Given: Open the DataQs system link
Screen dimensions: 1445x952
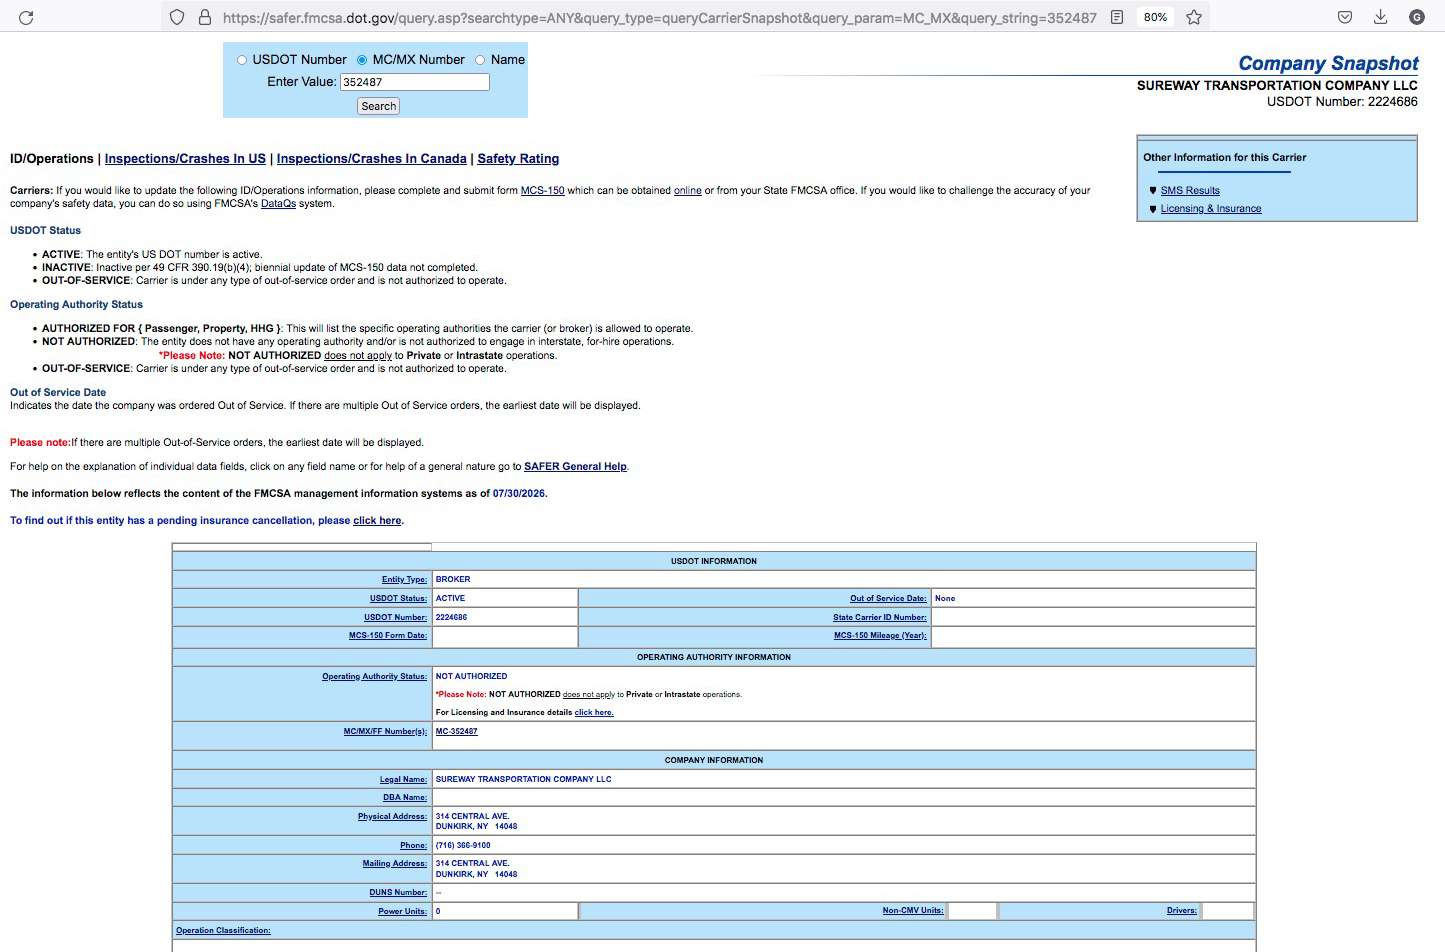Looking at the screenshot, I should pyautogui.click(x=279, y=204).
